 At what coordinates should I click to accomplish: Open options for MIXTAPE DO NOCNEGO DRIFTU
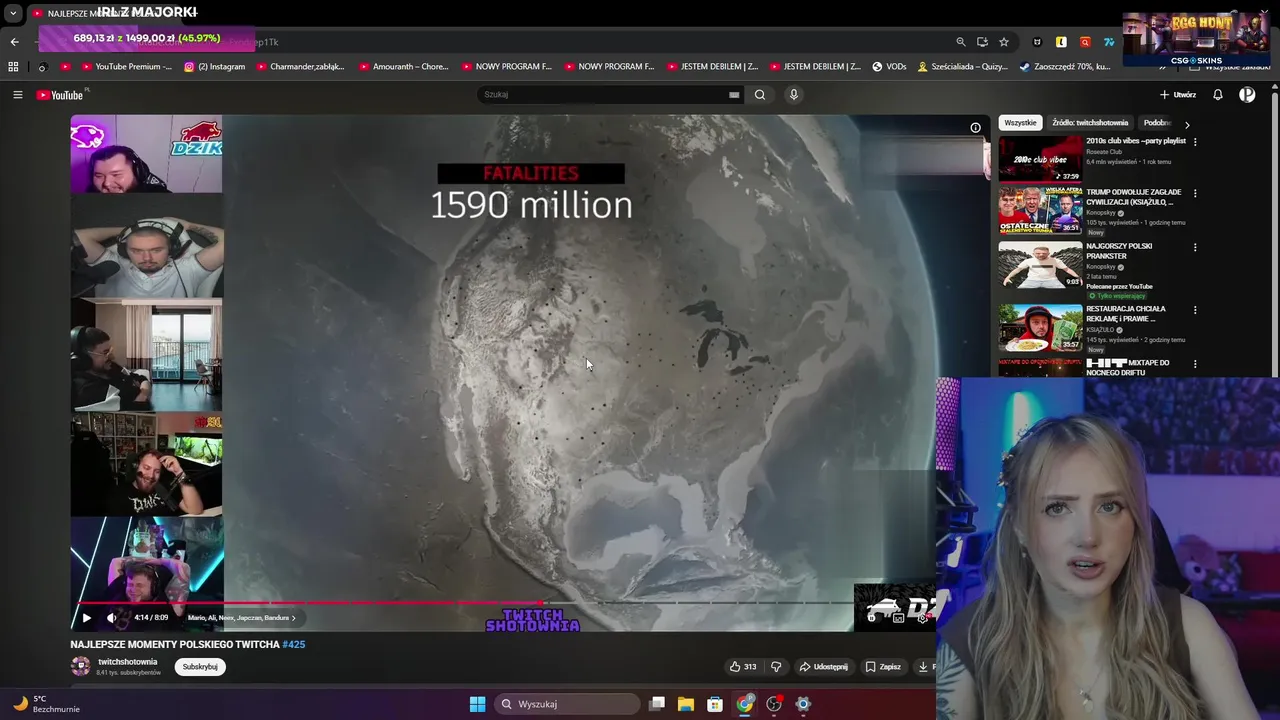(x=1195, y=364)
